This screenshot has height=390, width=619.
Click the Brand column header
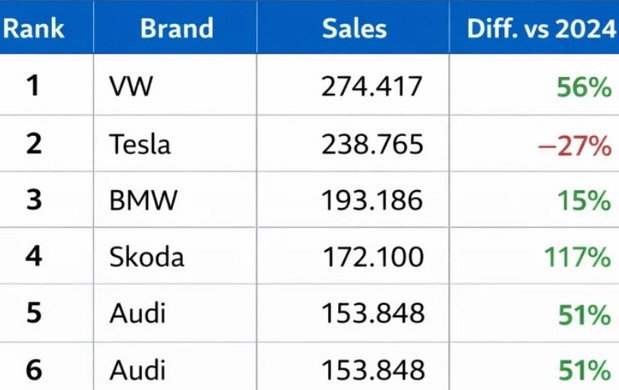coord(177,28)
